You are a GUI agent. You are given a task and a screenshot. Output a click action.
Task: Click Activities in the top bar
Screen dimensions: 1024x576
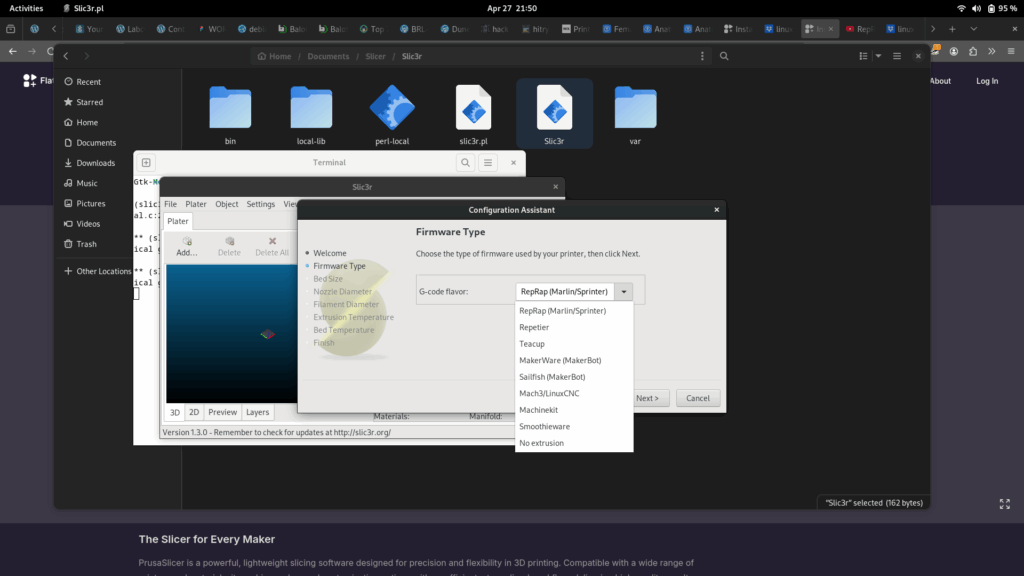click(x=26, y=8)
